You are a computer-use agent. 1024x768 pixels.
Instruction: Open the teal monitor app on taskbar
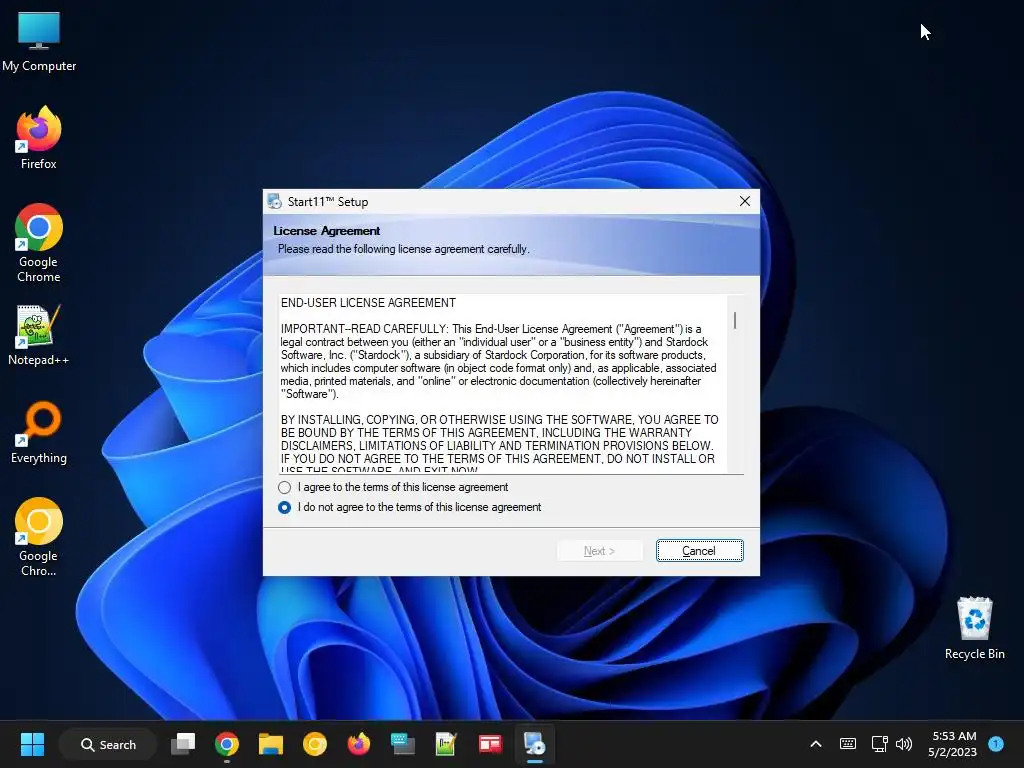(402, 744)
